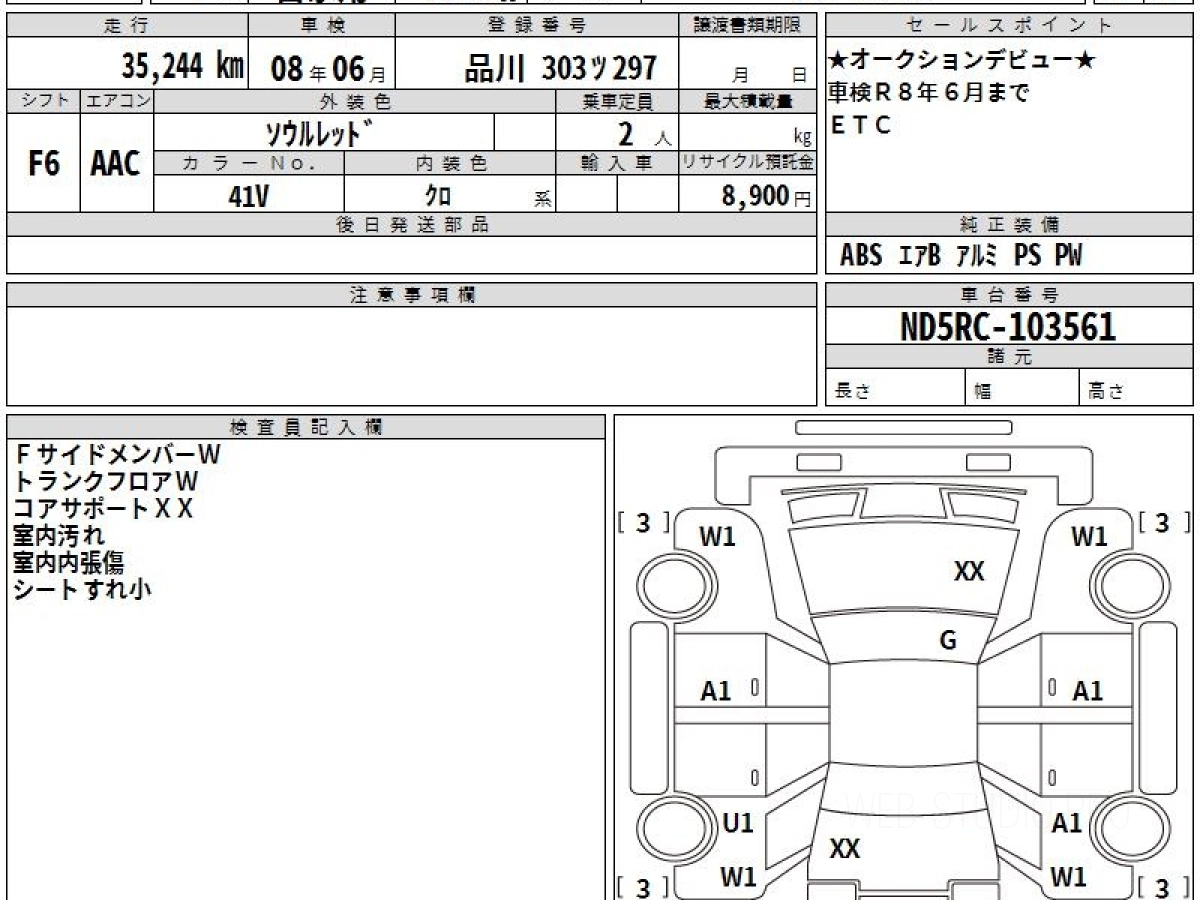Click color code 41V
This screenshot has height=900, width=1200.
coord(249,196)
